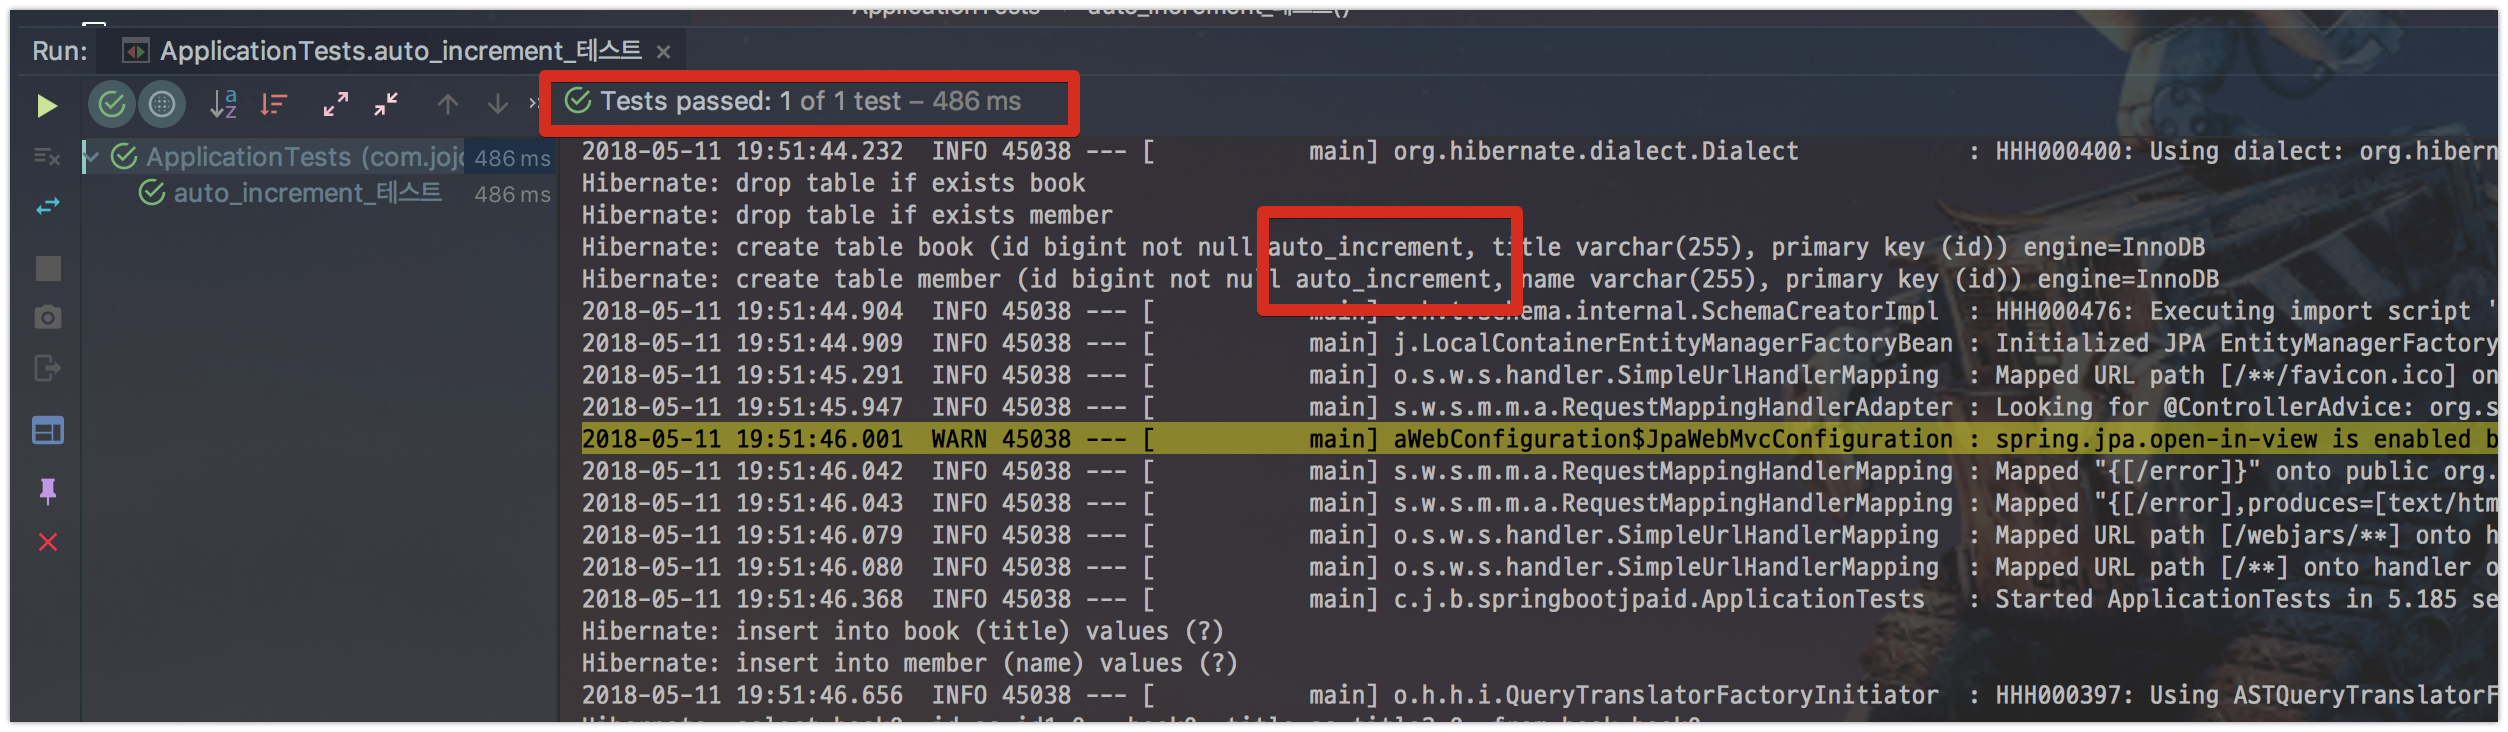Pin the Run tab
Screen dimensions: 2508x732
48,491
